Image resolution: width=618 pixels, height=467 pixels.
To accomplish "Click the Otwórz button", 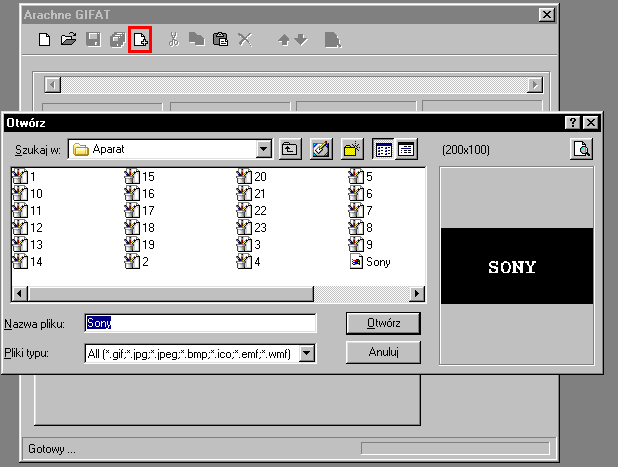I will coord(383,323).
